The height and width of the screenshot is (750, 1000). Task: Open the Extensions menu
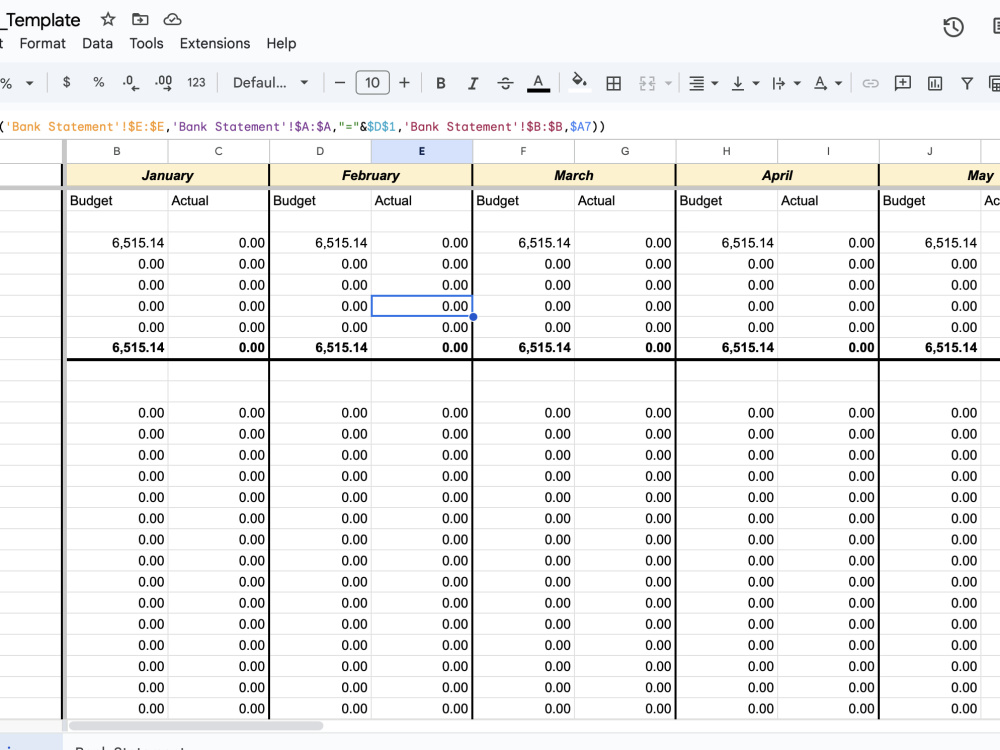(x=215, y=43)
